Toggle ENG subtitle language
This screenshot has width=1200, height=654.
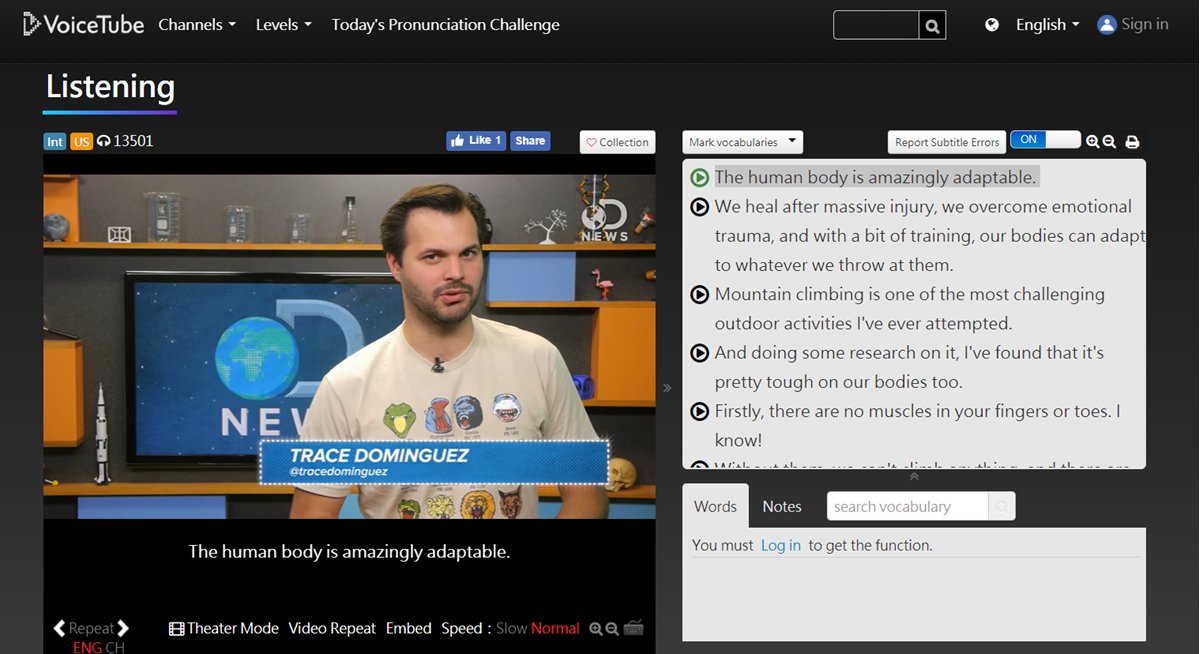click(87, 647)
